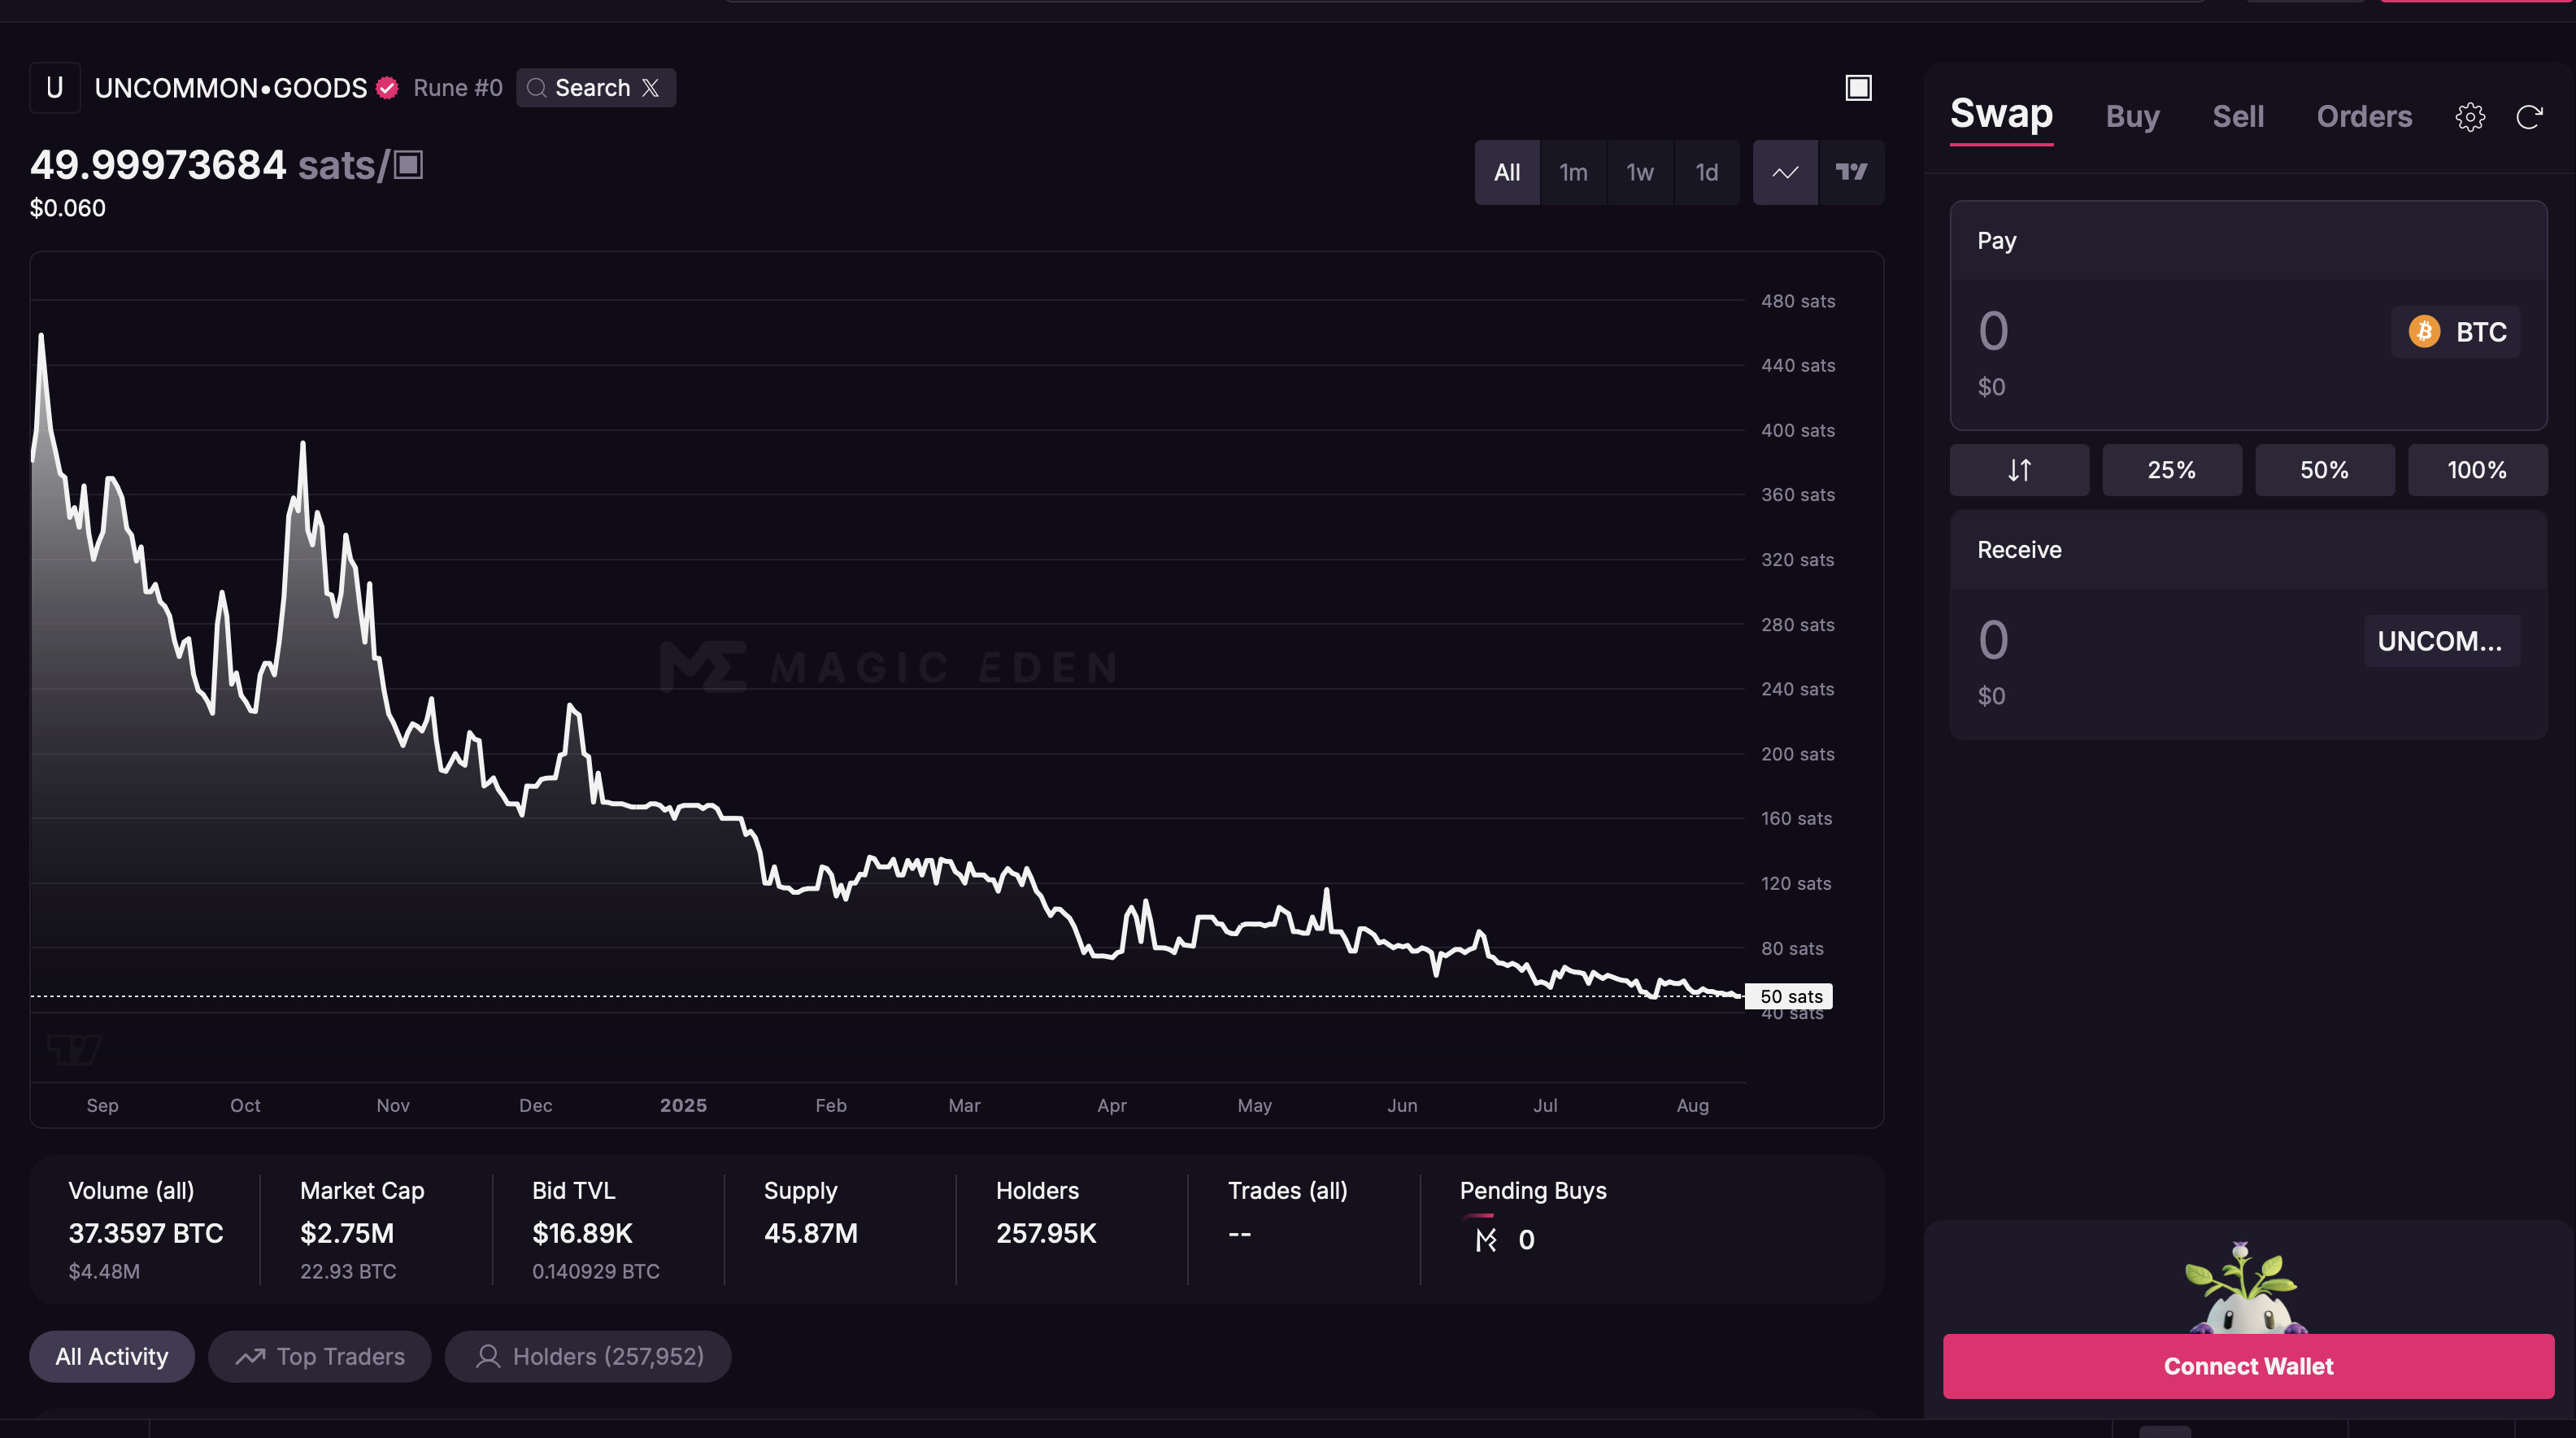Open the Sell tab
Image resolution: width=2576 pixels, height=1438 pixels.
tap(2238, 116)
